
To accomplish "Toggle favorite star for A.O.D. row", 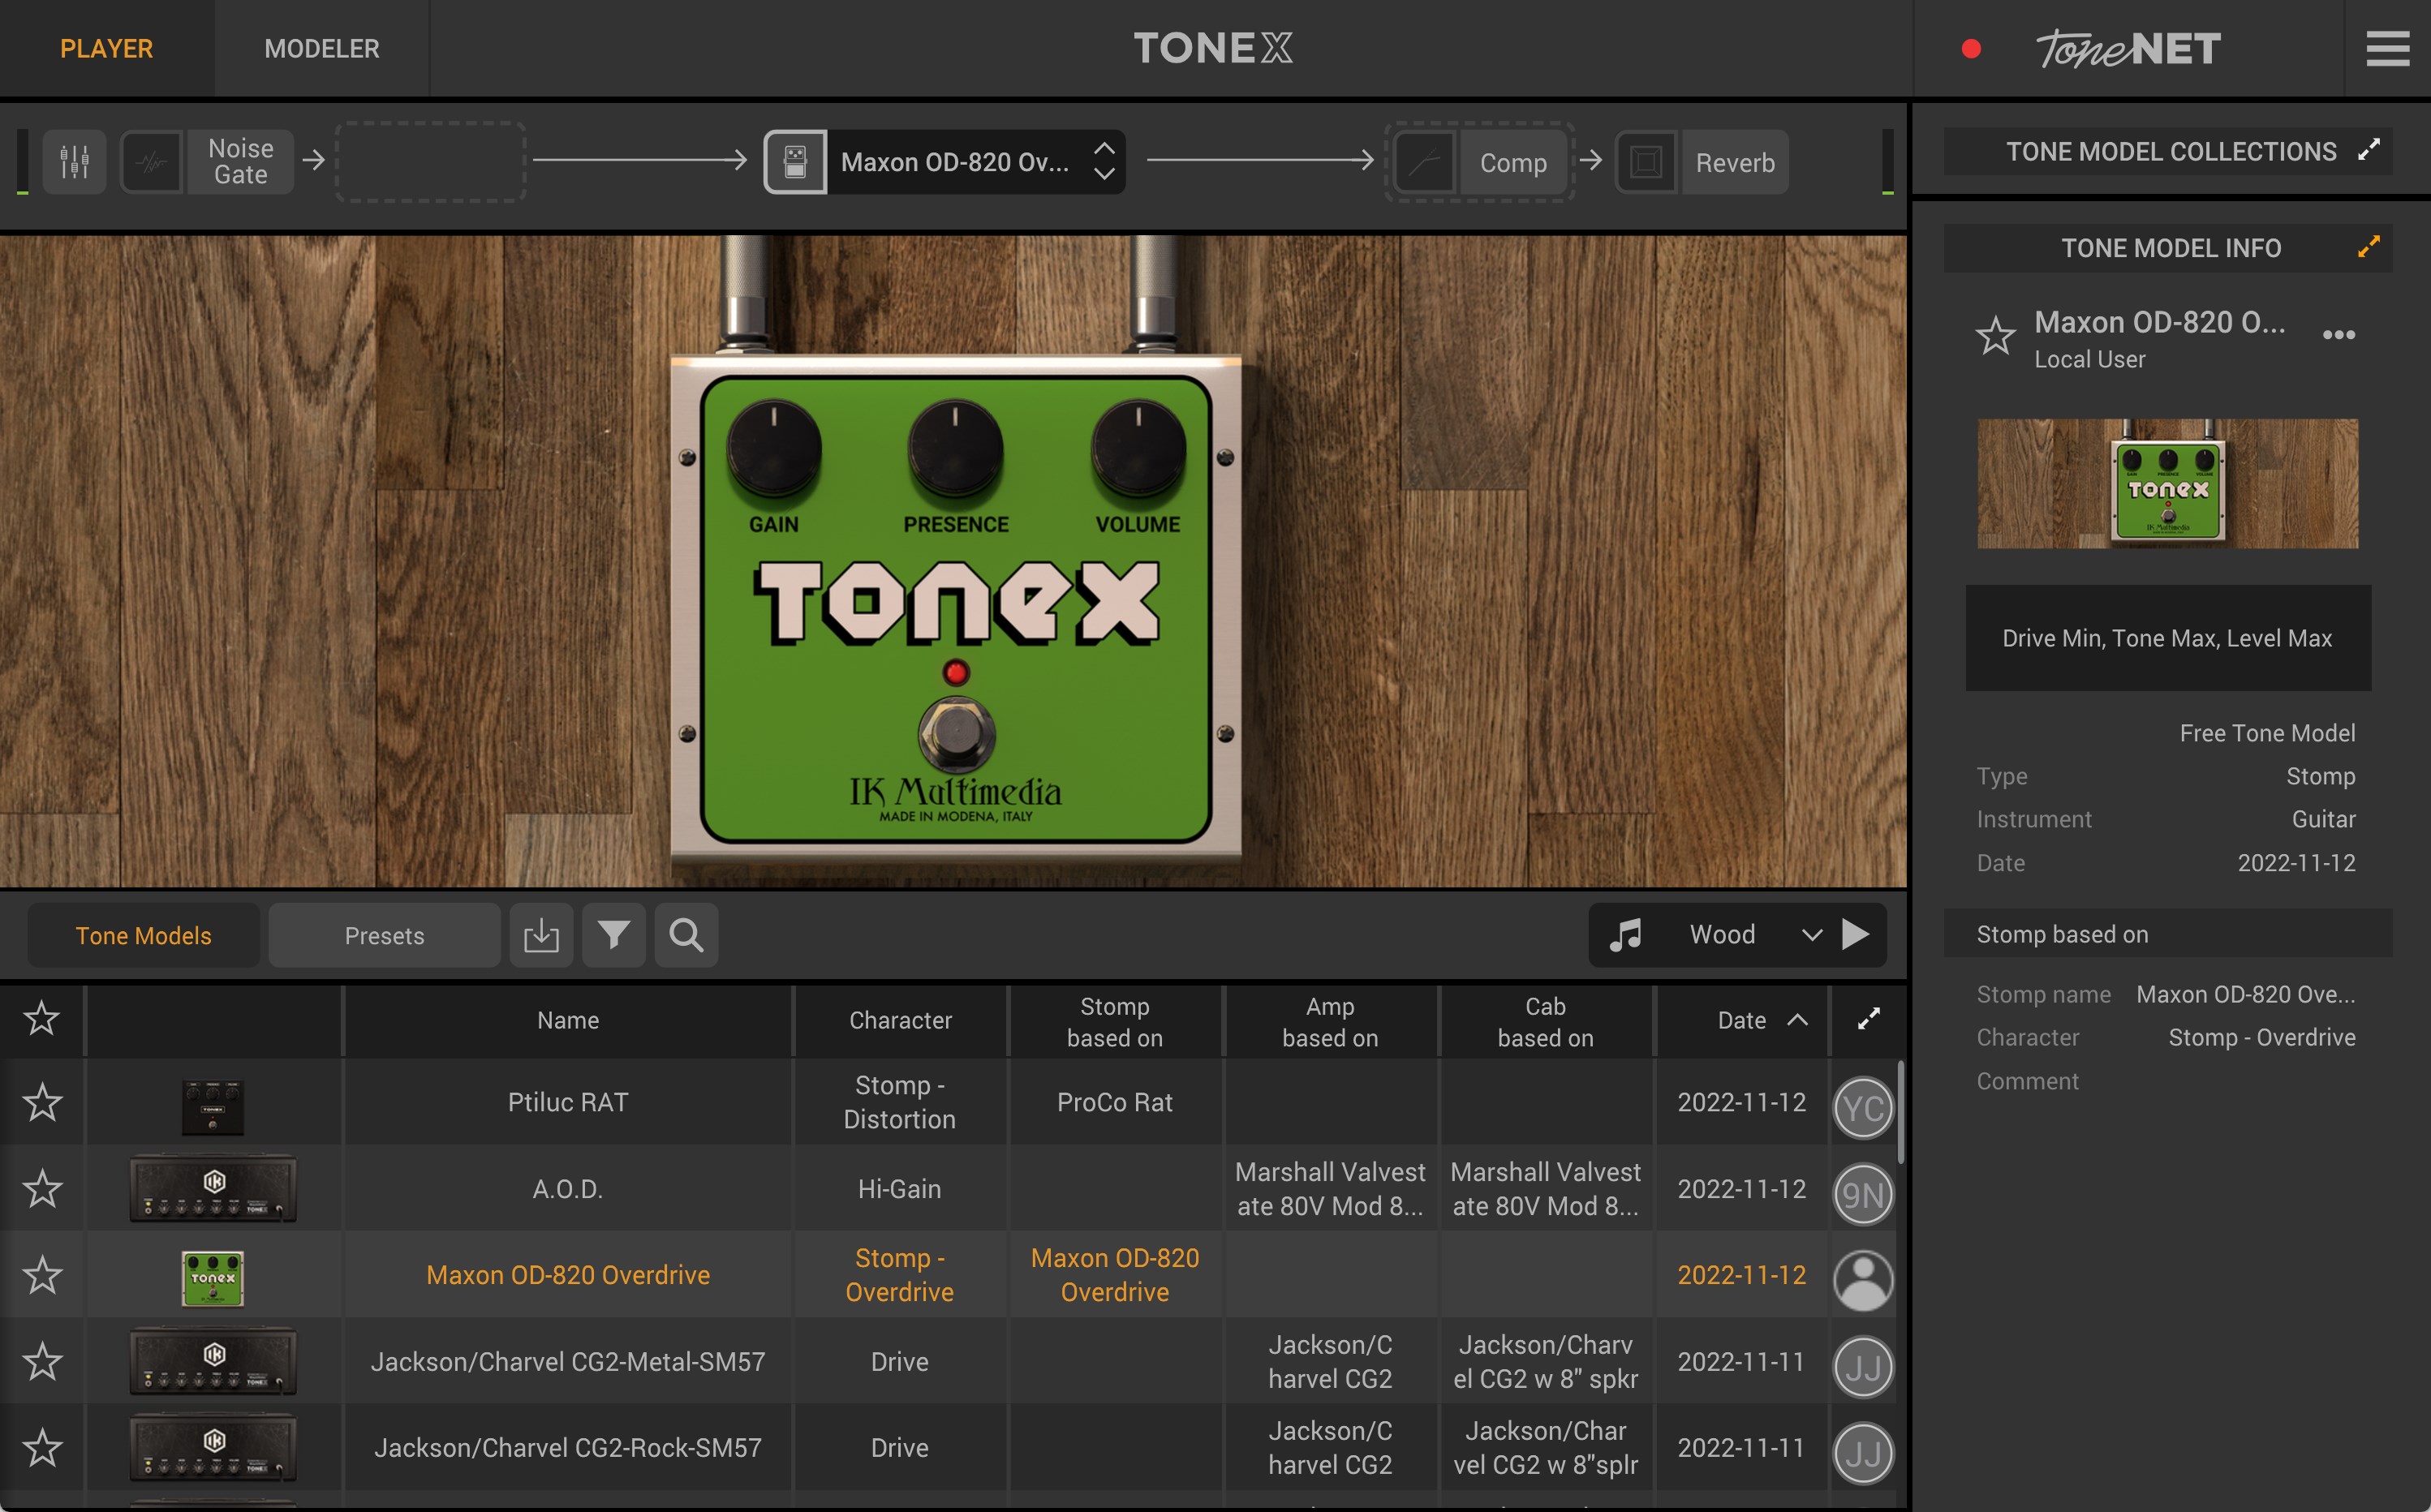I will point(42,1189).
